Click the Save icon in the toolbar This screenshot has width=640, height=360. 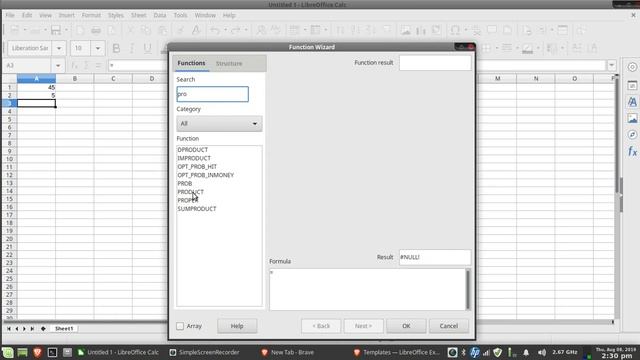[56, 30]
